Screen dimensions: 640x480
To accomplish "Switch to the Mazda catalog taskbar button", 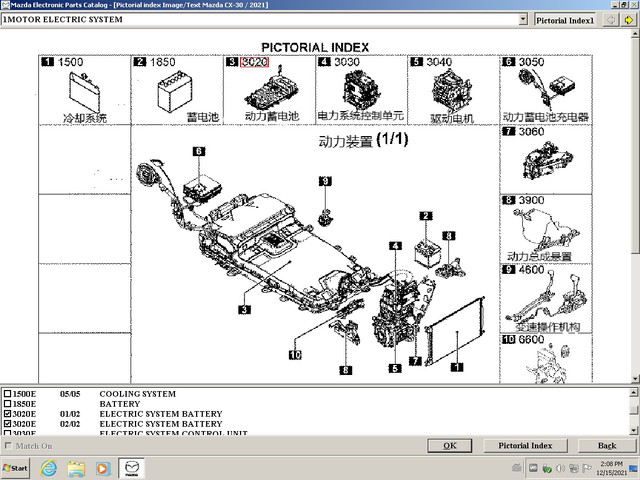I will 132,468.
